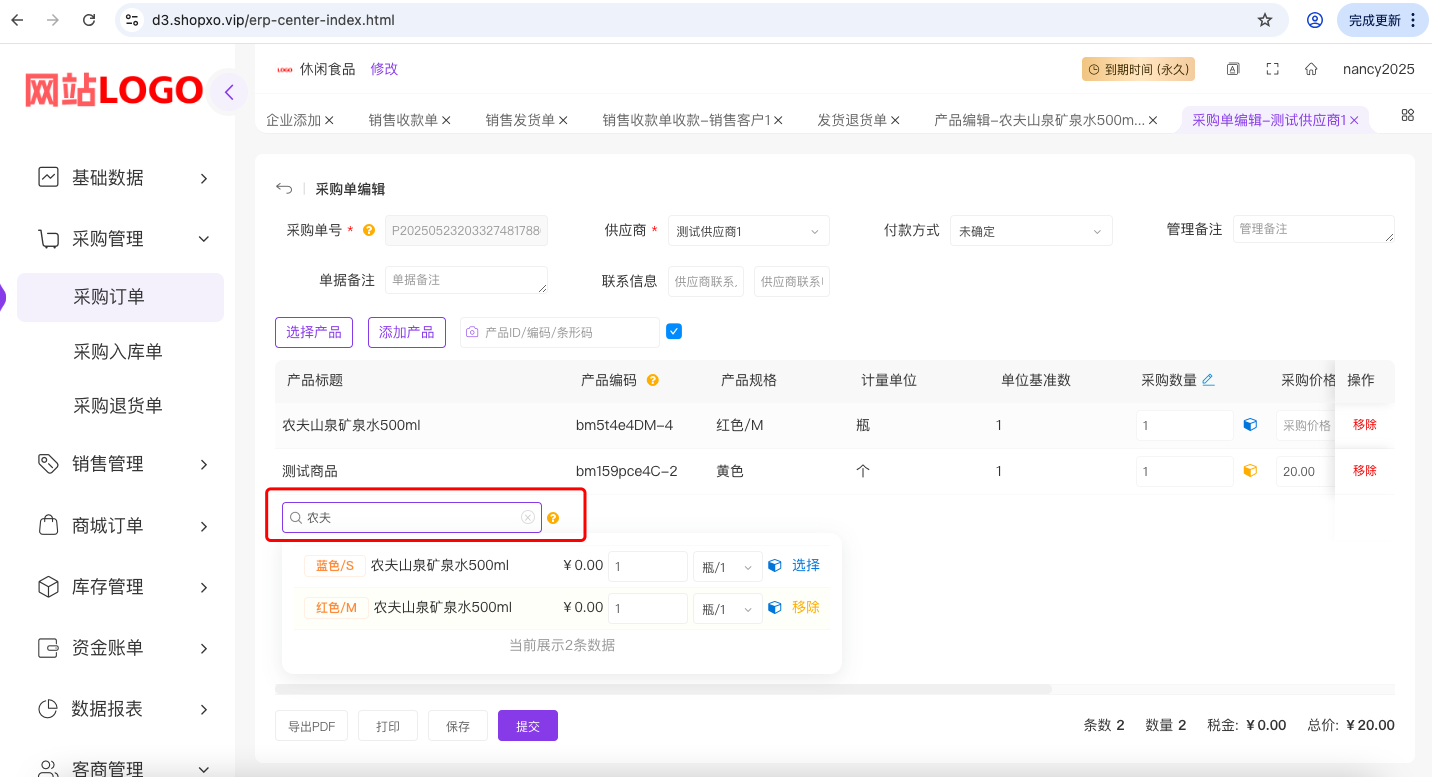Viewport: 1432px width, 777px height.
Task: Click the icon right of 到期时间 badge
Action: [1233, 69]
